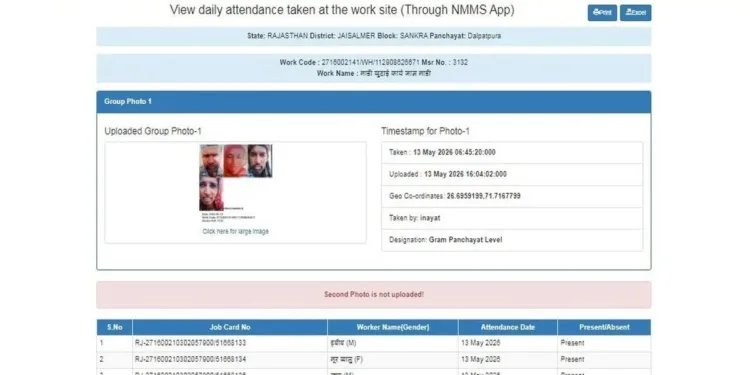Image resolution: width=750 pixels, height=375 pixels.
Task: Select job card RJ-2716002103020579​00/51668133
Action: (190, 343)
